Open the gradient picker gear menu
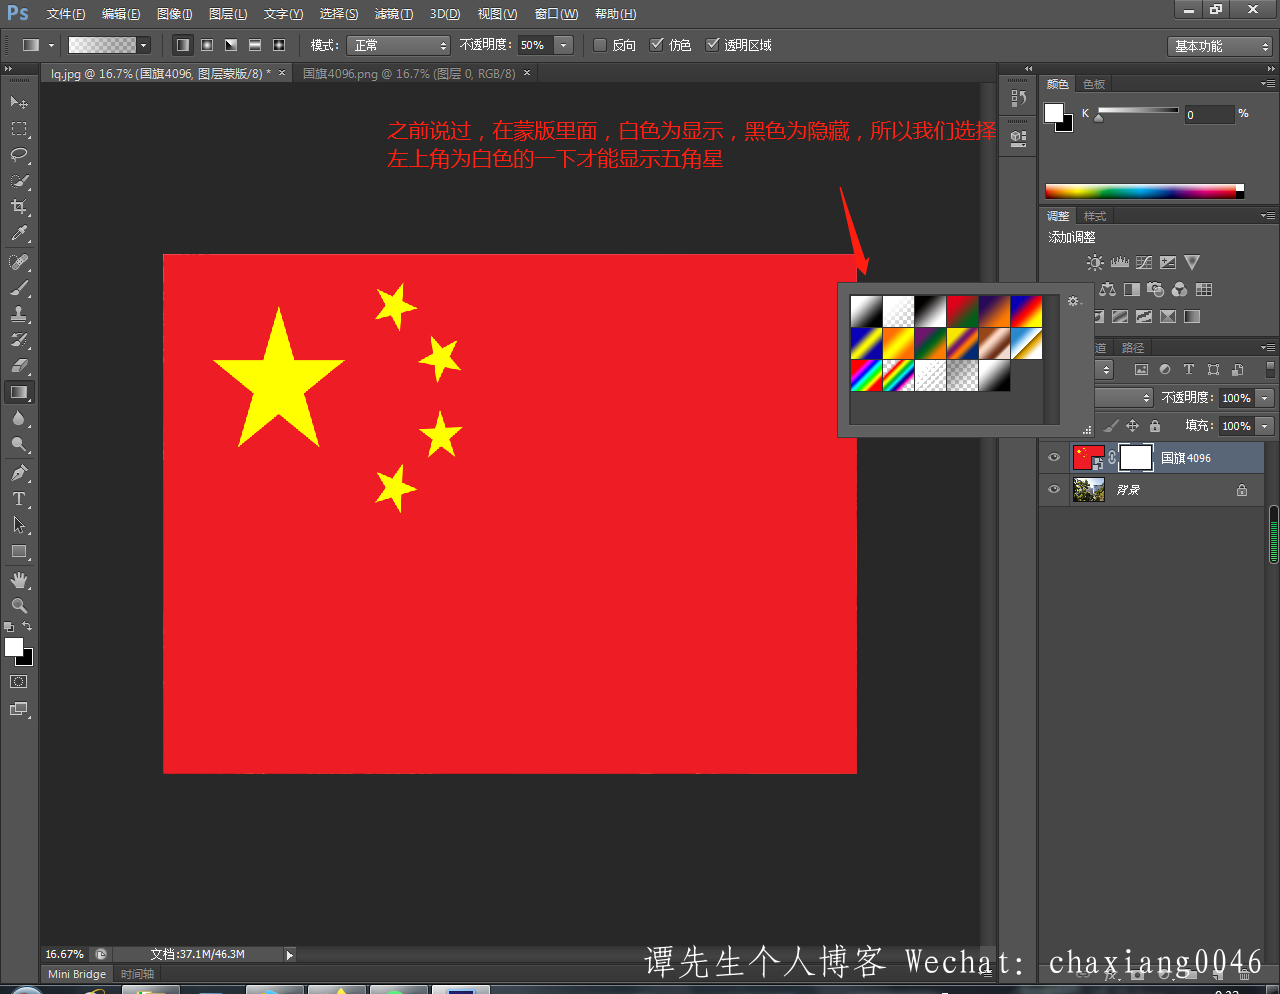This screenshot has height=994, width=1280. coord(1073,301)
